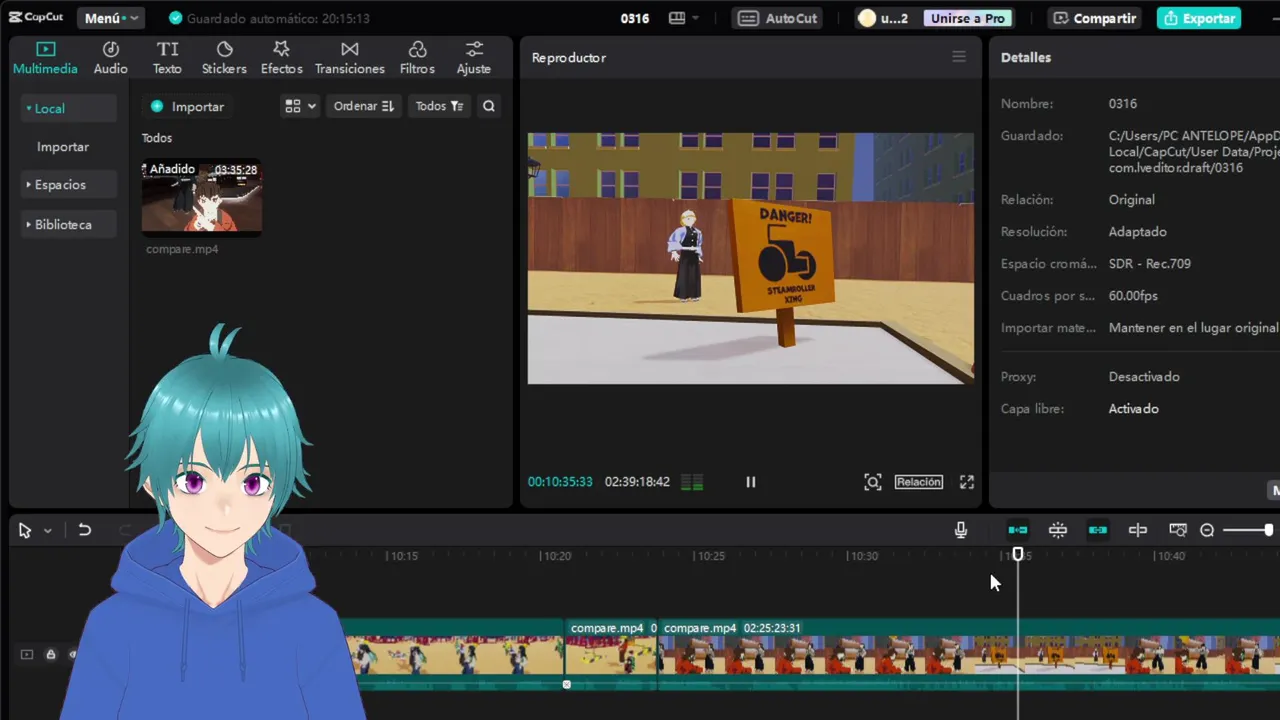Switch to the Audio tab

[110, 58]
